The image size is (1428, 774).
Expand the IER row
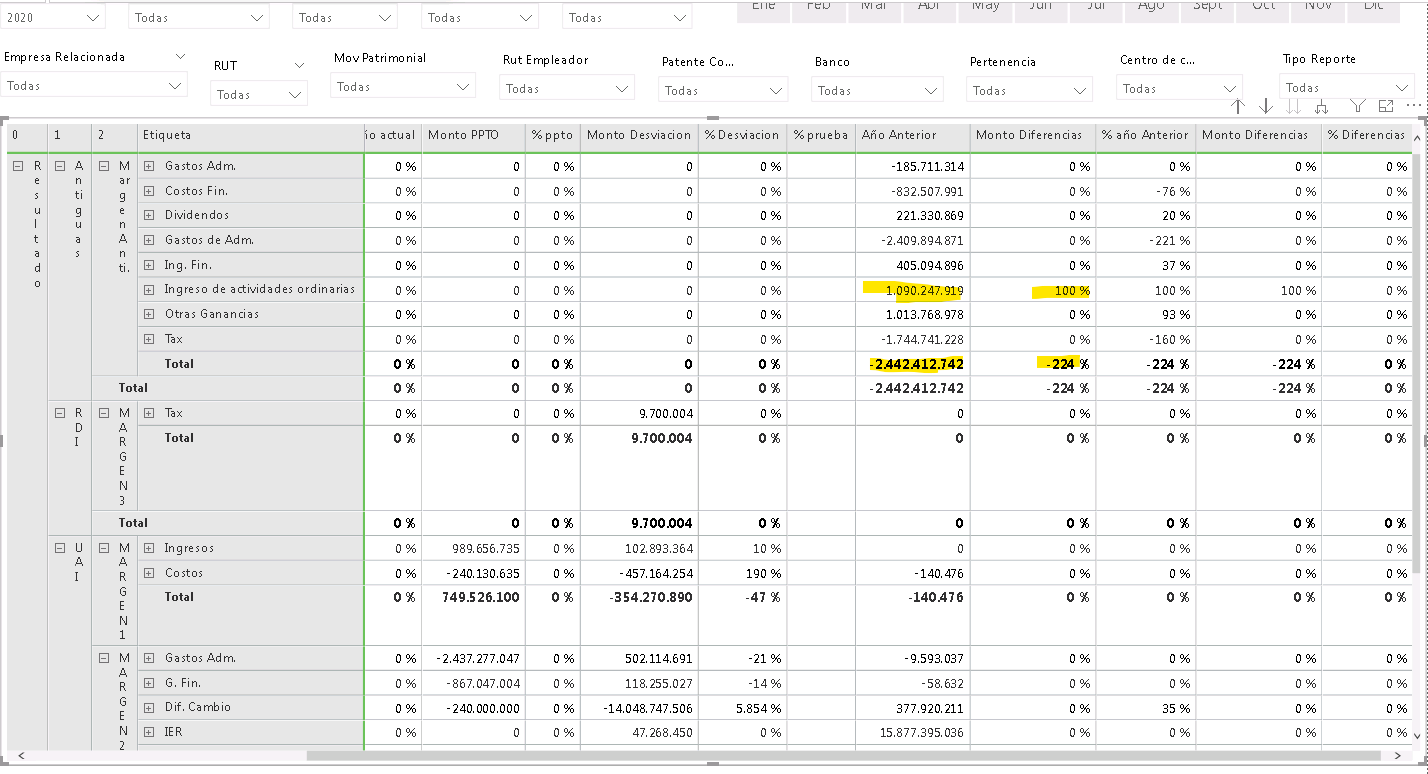pos(149,732)
